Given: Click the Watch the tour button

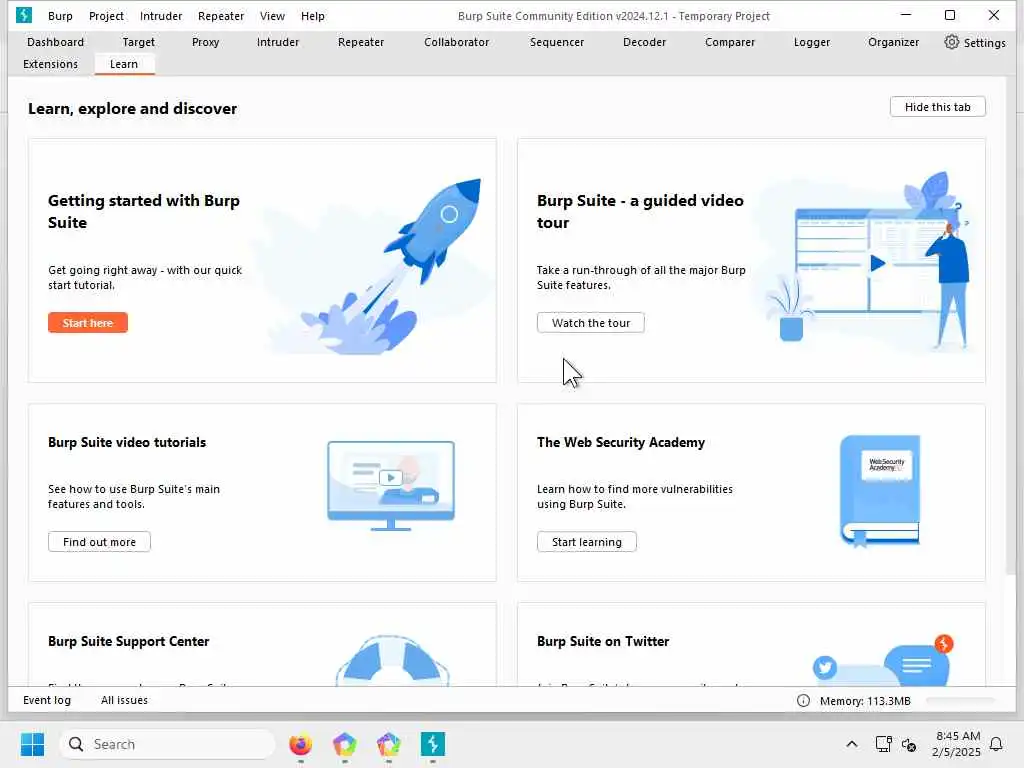Looking at the screenshot, I should [x=590, y=323].
